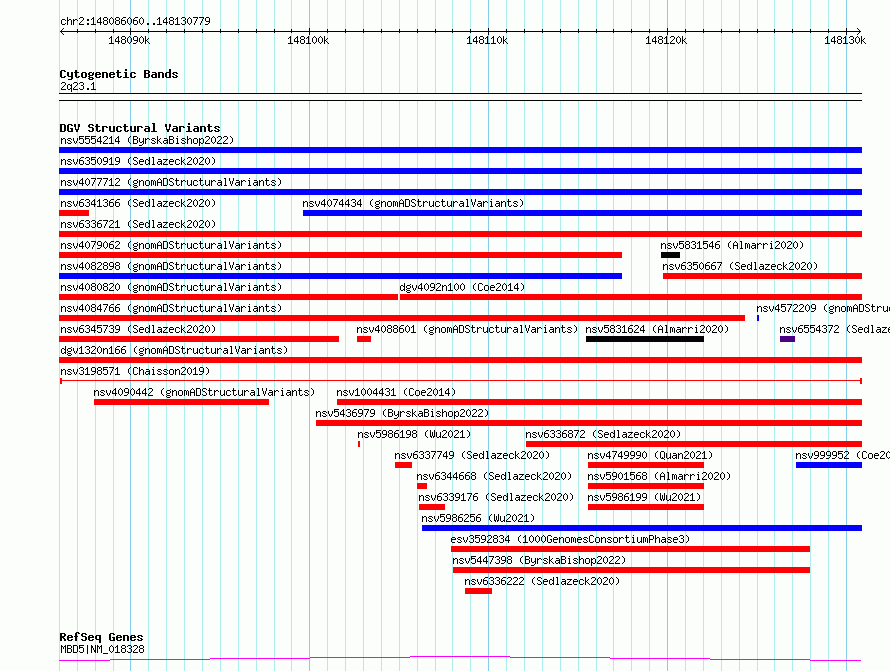This screenshot has height=671, width=890.
Task: Click the nsv4080820 gnomAD variant label
Action: [x=171, y=287]
